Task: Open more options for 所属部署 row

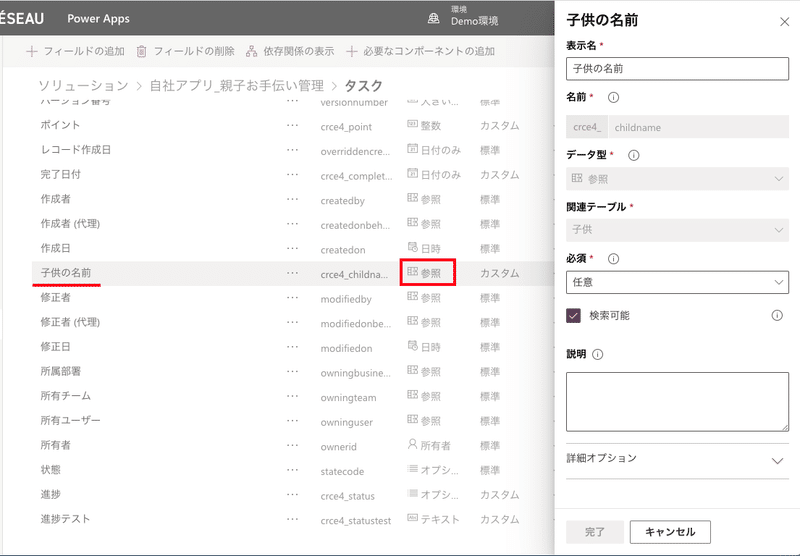Action: (x=292, y=371)
